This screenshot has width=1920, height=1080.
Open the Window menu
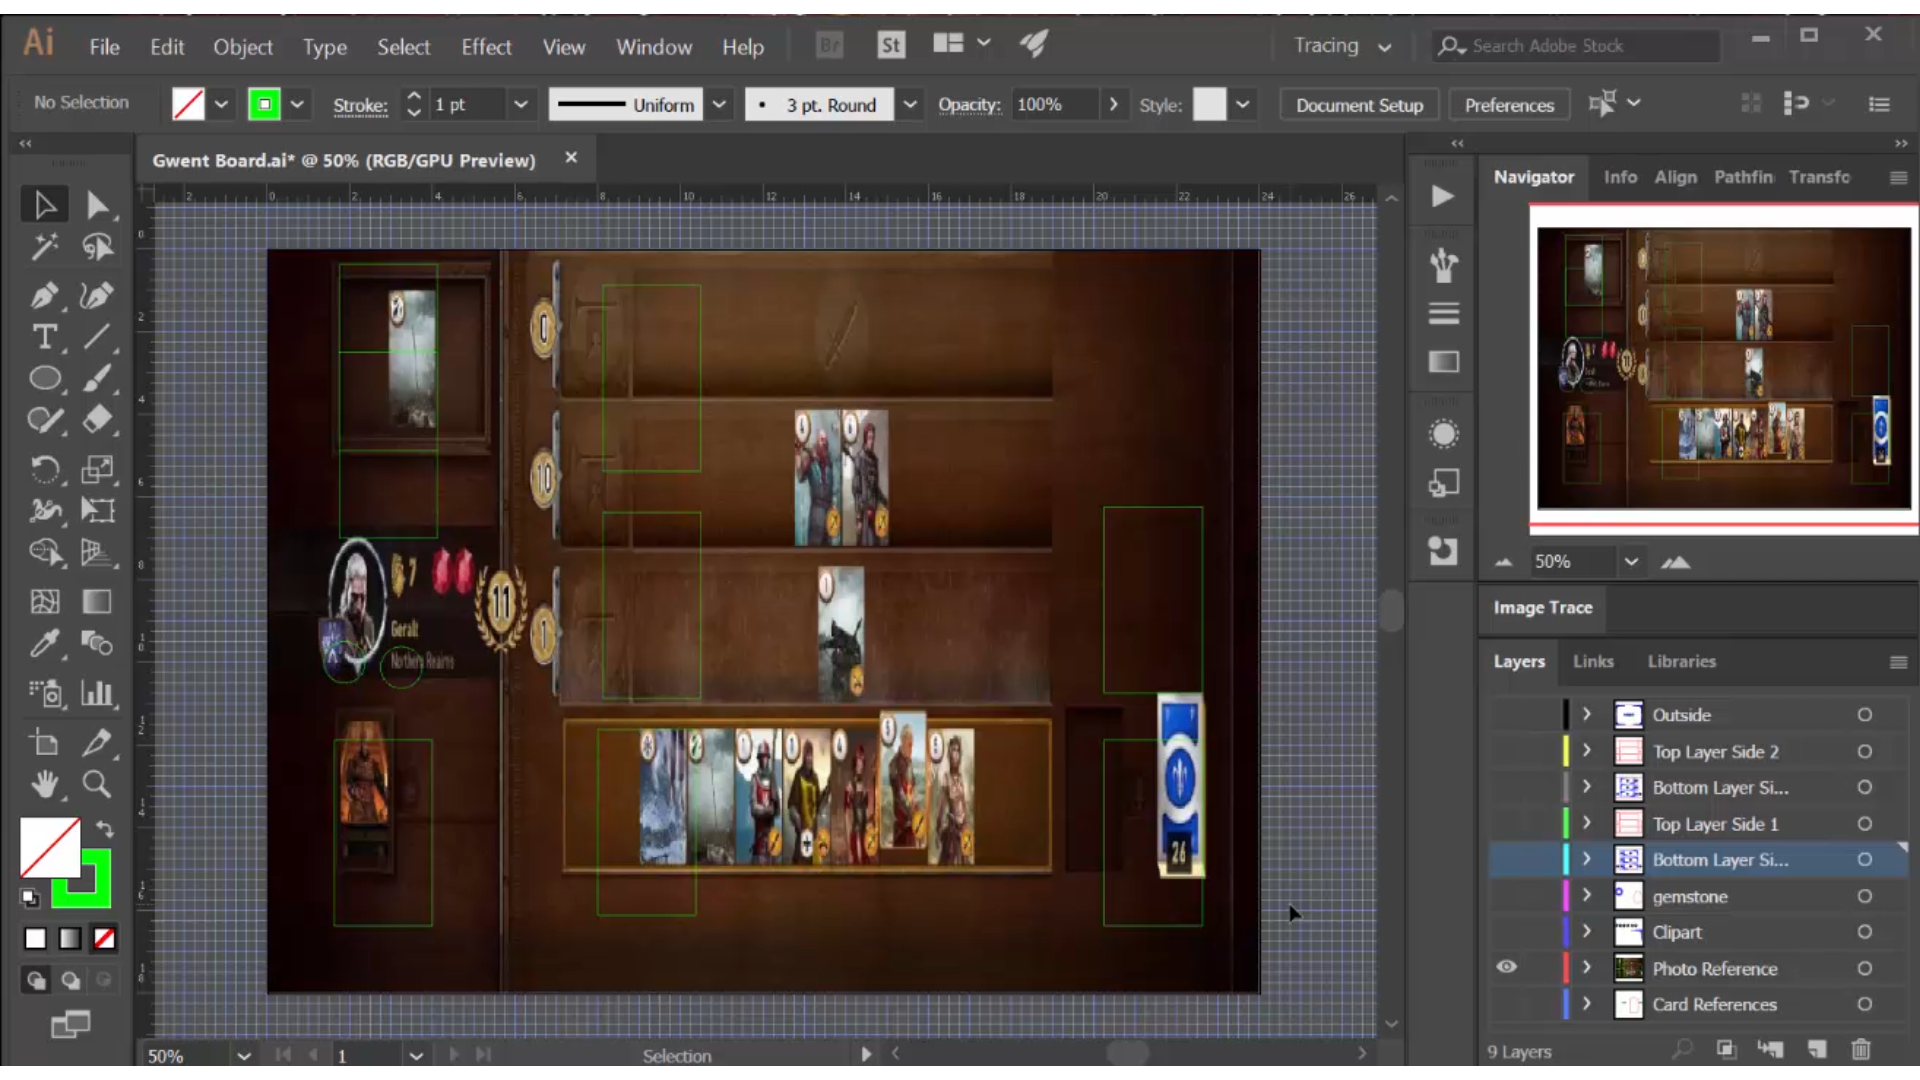pos(654,47)
